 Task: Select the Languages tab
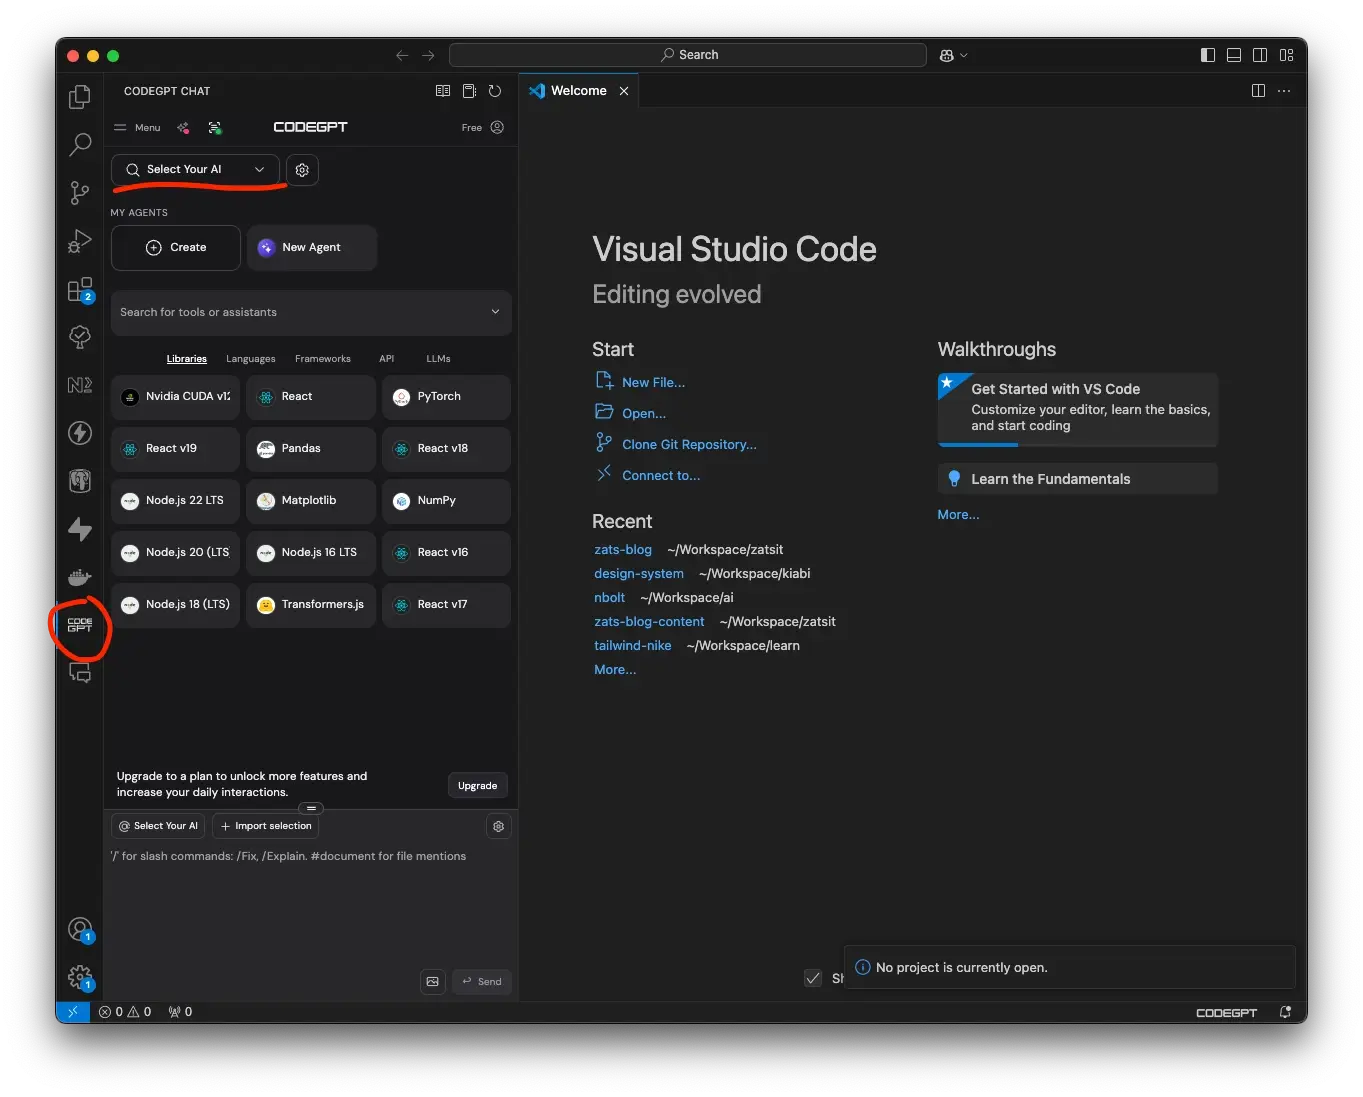pyautogui.click(x=251, y=359)
